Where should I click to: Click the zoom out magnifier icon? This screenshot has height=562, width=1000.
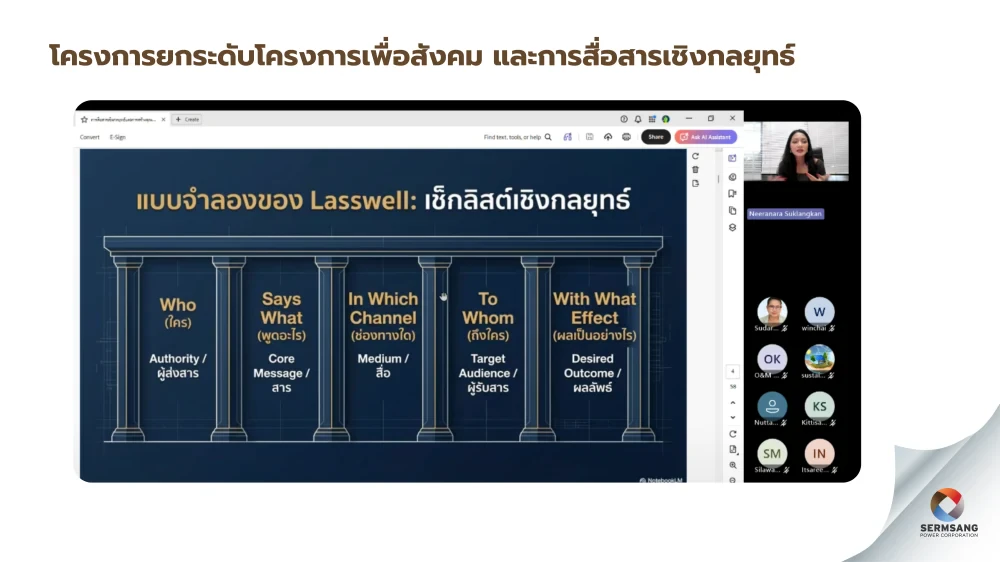pyautogui.click(x=733, y=480)
